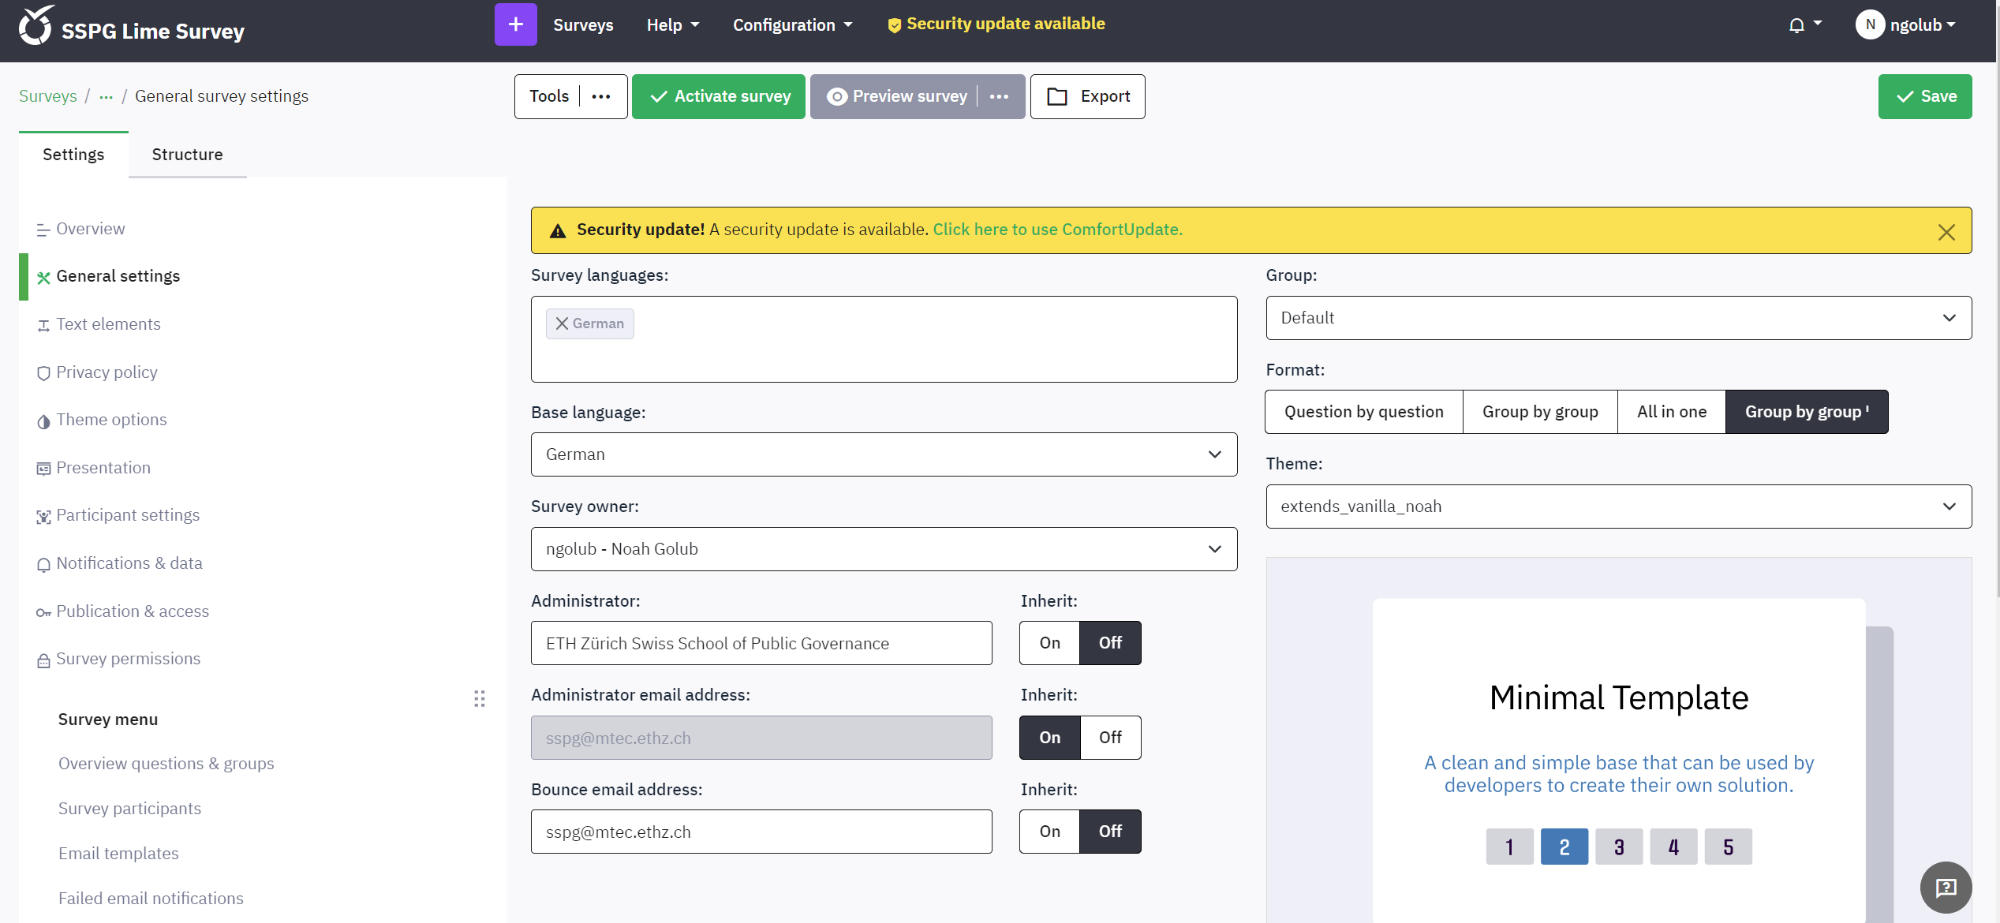Set Administrator email inherit to Off
2000x923 pixels.
click(x=1110, y=738)
